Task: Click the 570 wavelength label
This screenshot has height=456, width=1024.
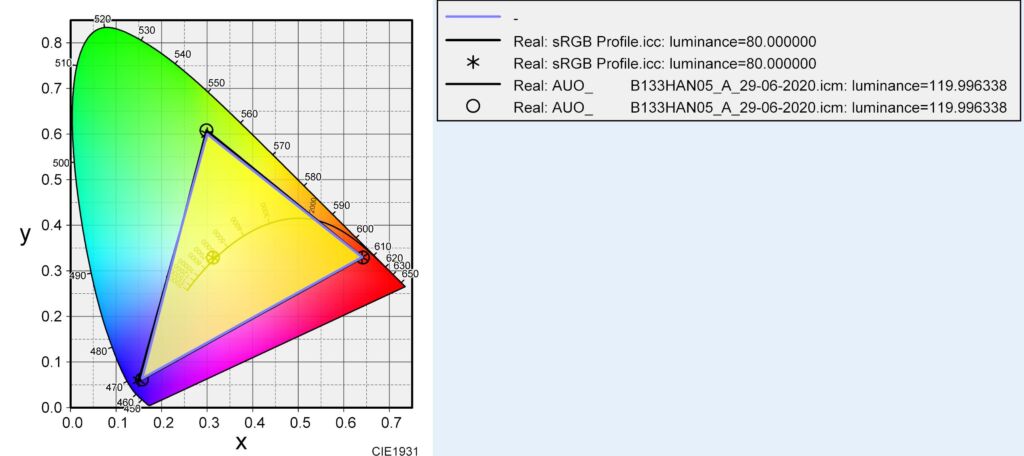Action: pos(281,146)
